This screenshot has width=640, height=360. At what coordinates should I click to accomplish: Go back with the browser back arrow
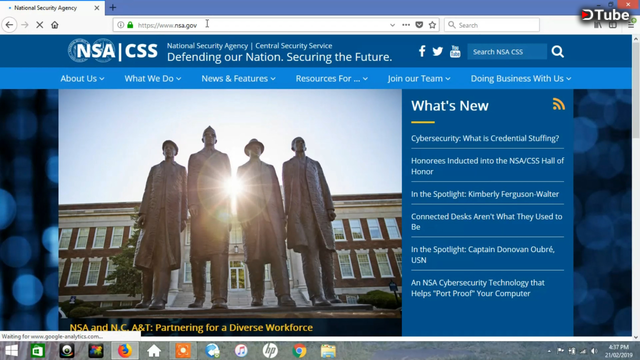(x=9, y=25)
